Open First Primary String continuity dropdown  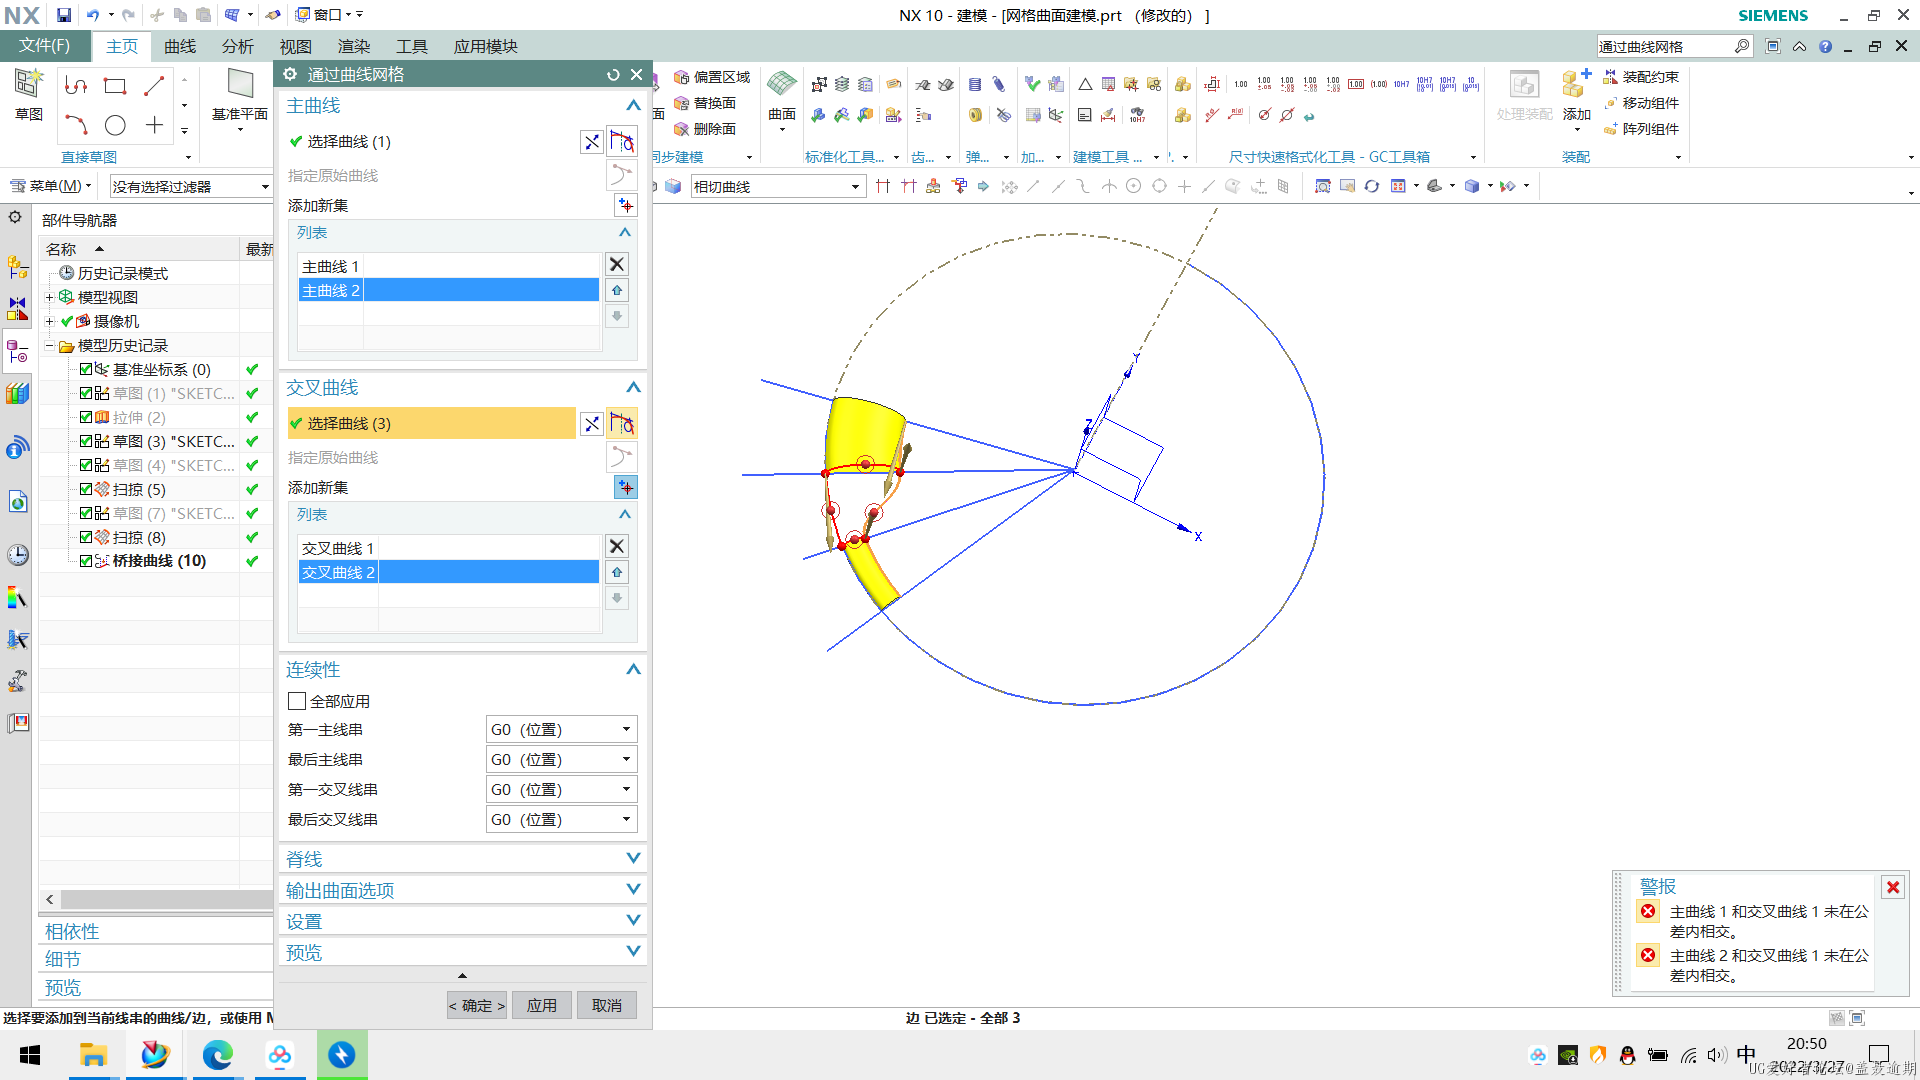click(561, 730)
